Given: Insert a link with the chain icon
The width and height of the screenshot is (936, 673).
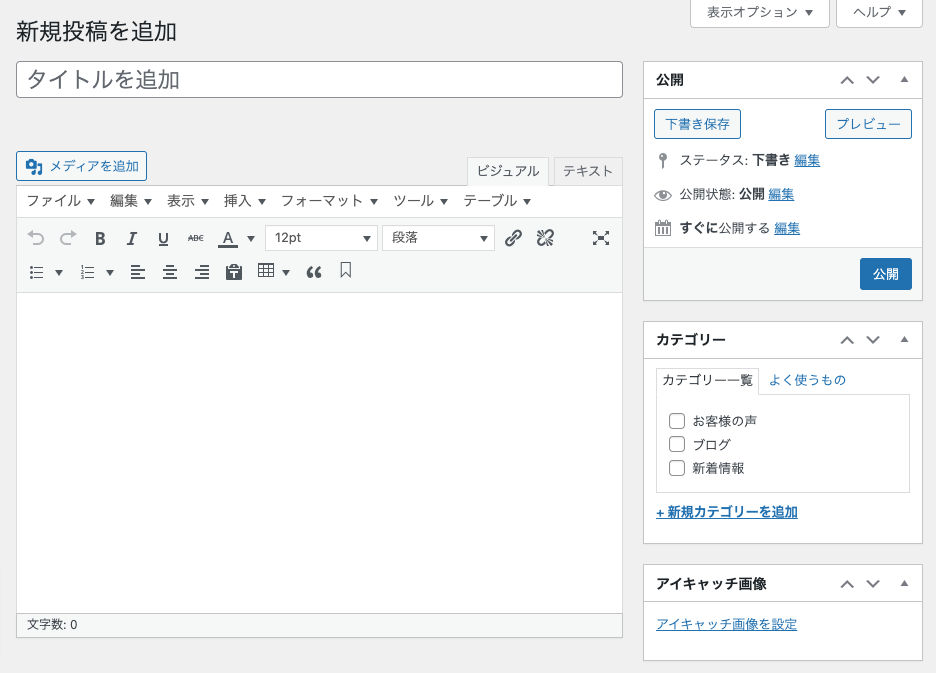Looking at the screenshot, I should [513, 238].
